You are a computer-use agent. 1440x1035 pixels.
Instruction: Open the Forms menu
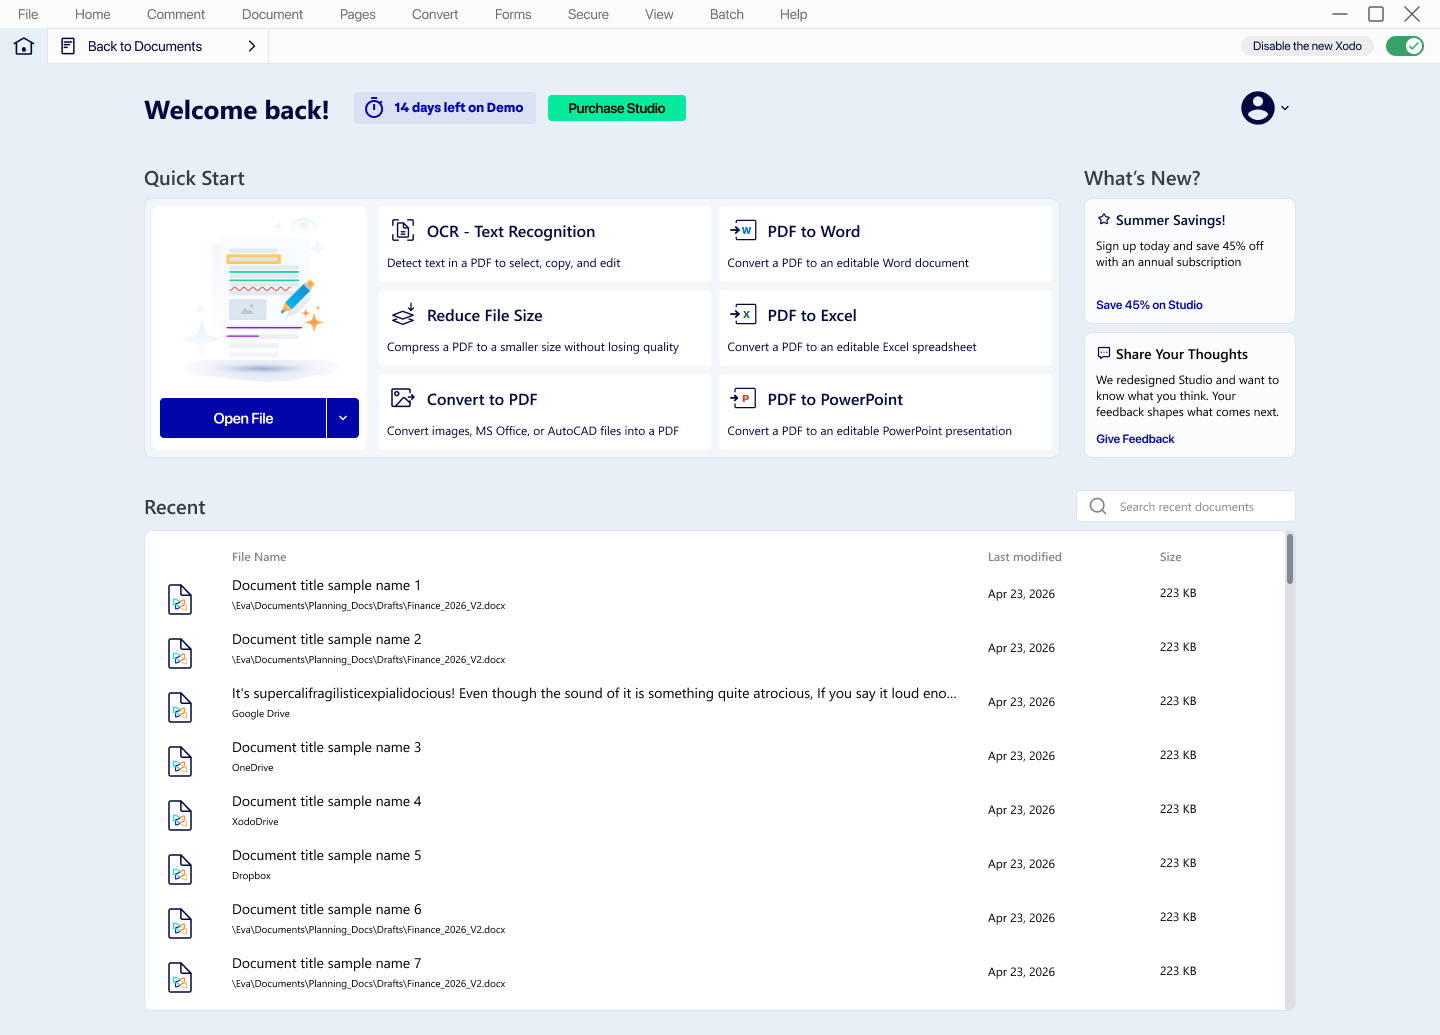pyautogui.click(x=513, y=14)
